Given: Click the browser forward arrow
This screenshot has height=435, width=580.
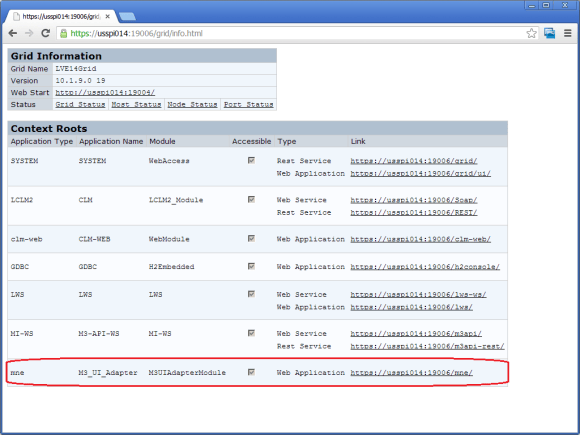Looking at the screenshot, I should [x=29, y=33].
